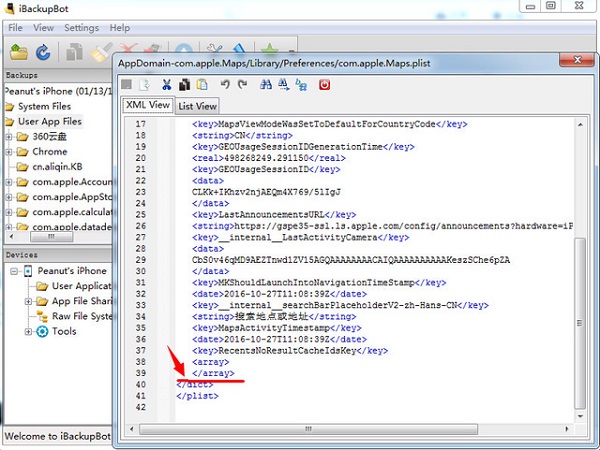The height and width of the screenshot is (450, 600).
Task: Click the red power icon in editor toolbar
Action: pyautogui.click(x=324, y=85)
